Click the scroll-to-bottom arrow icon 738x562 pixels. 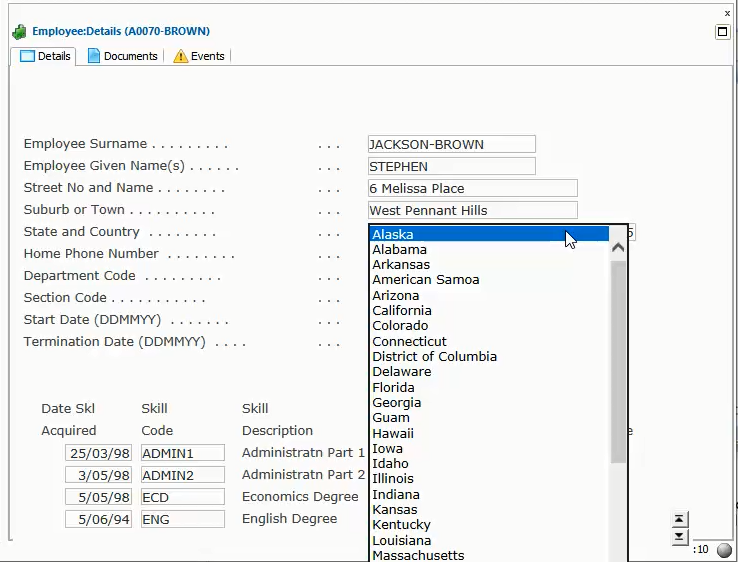point(680,537)
